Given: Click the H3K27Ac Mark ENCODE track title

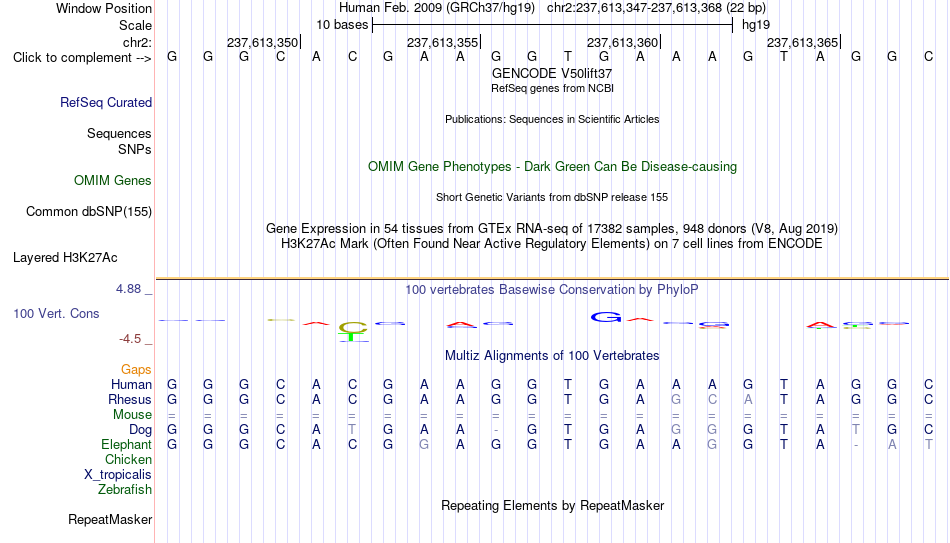Looking at the screenshot, I should click(552, 244).
